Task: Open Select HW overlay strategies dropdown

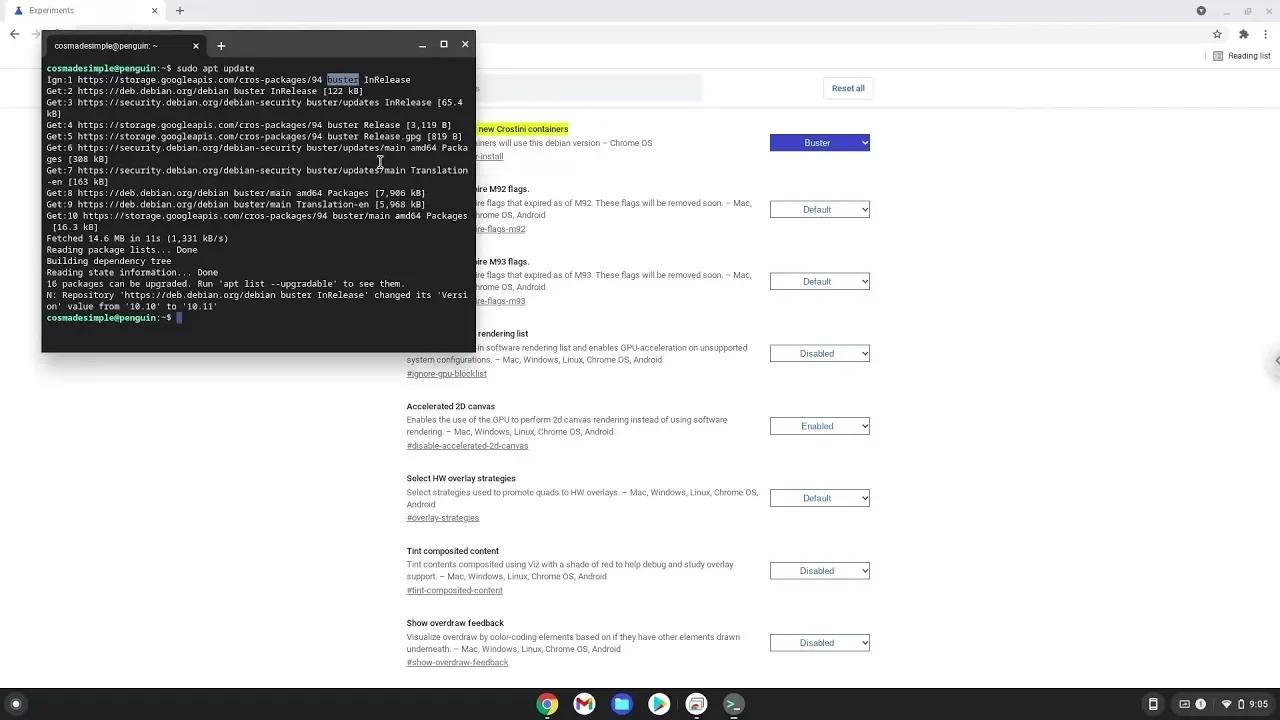Action: coord(820,498)
